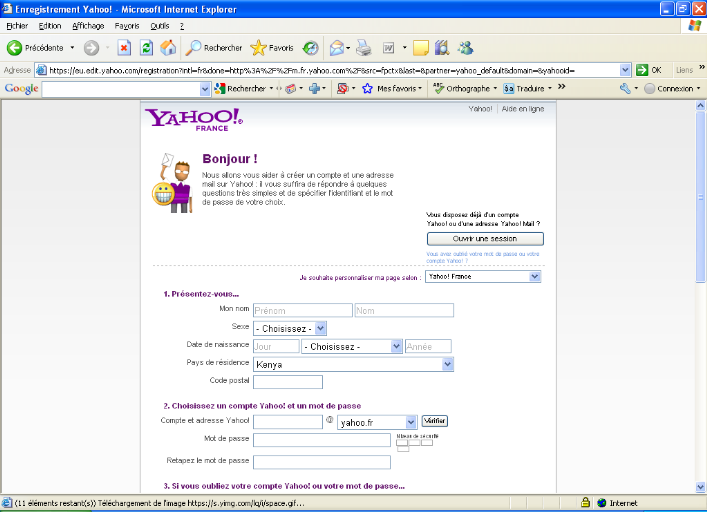Image resolution: width=707 pixels, height=512 pixels.
Task: Expand the Précédente history dropdown arrow
Action: [x=72, y=48]
